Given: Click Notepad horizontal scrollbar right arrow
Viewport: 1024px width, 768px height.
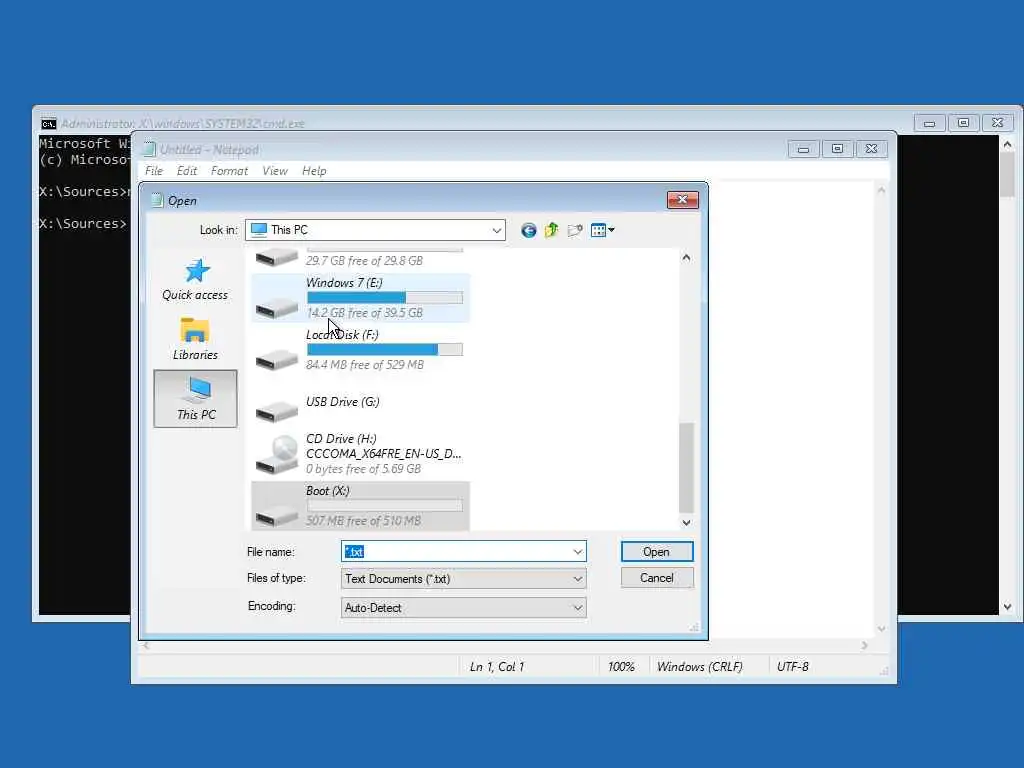Looking at the screenshot, I should pyautogui.click(x=865, y=645).
